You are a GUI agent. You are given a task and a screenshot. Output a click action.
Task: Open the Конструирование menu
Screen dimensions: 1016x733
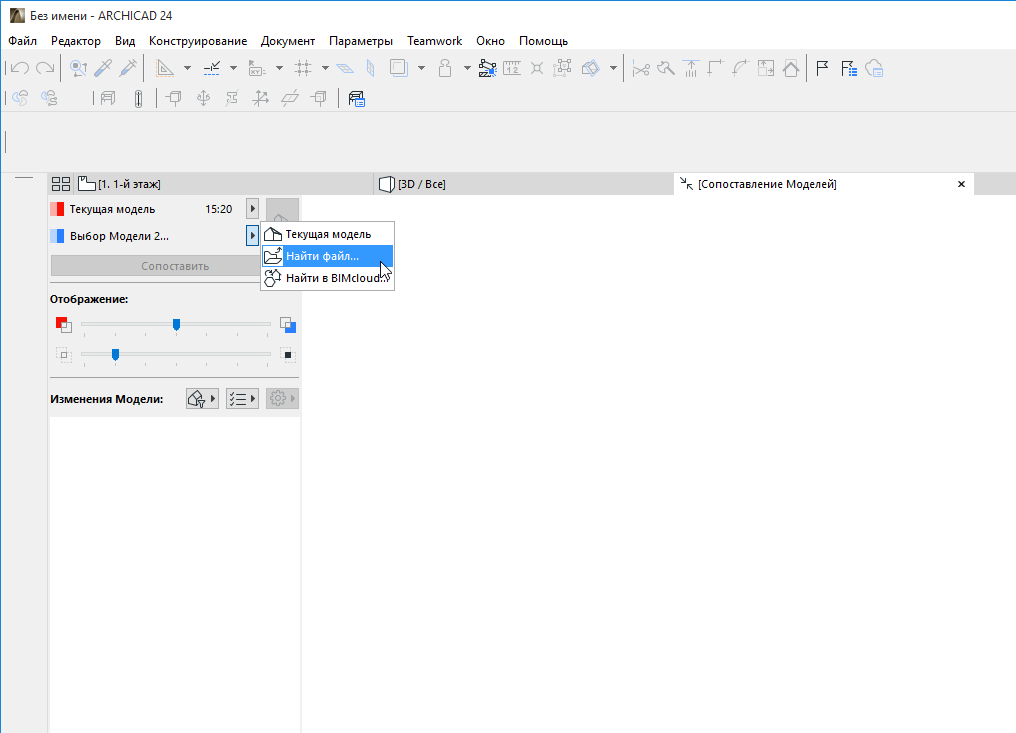point(198,41)
